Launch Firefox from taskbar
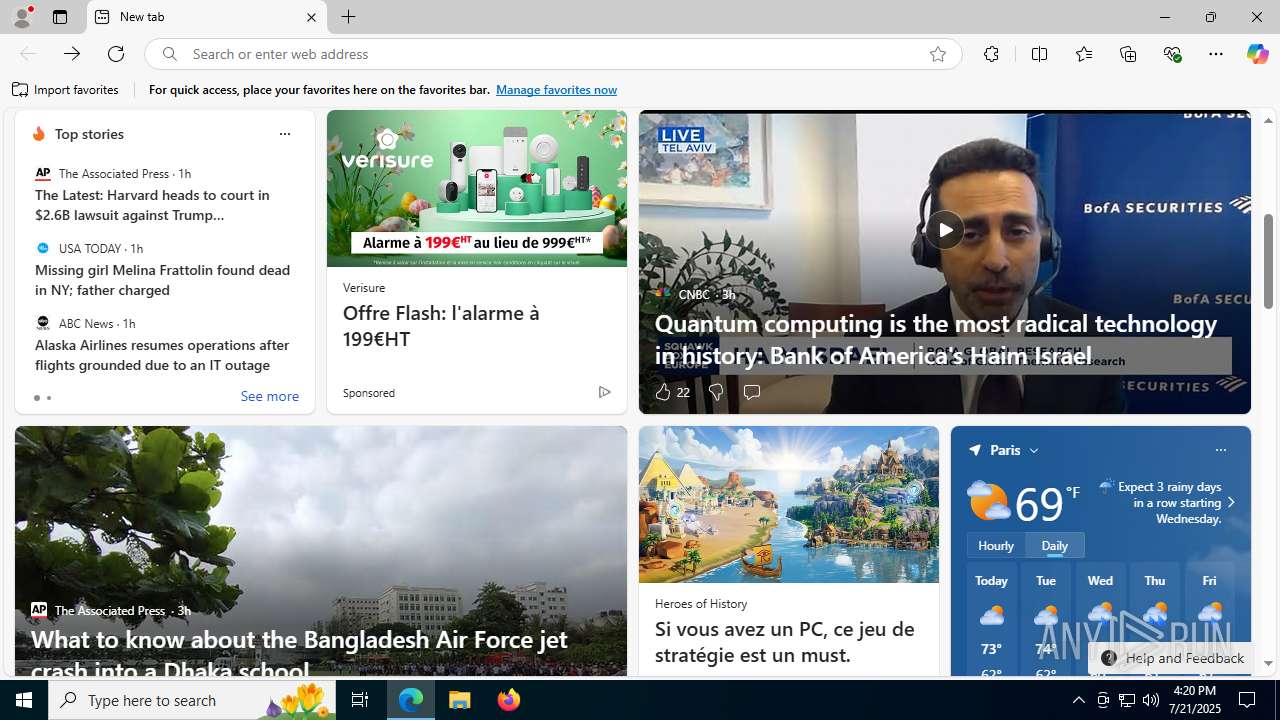 509,700
